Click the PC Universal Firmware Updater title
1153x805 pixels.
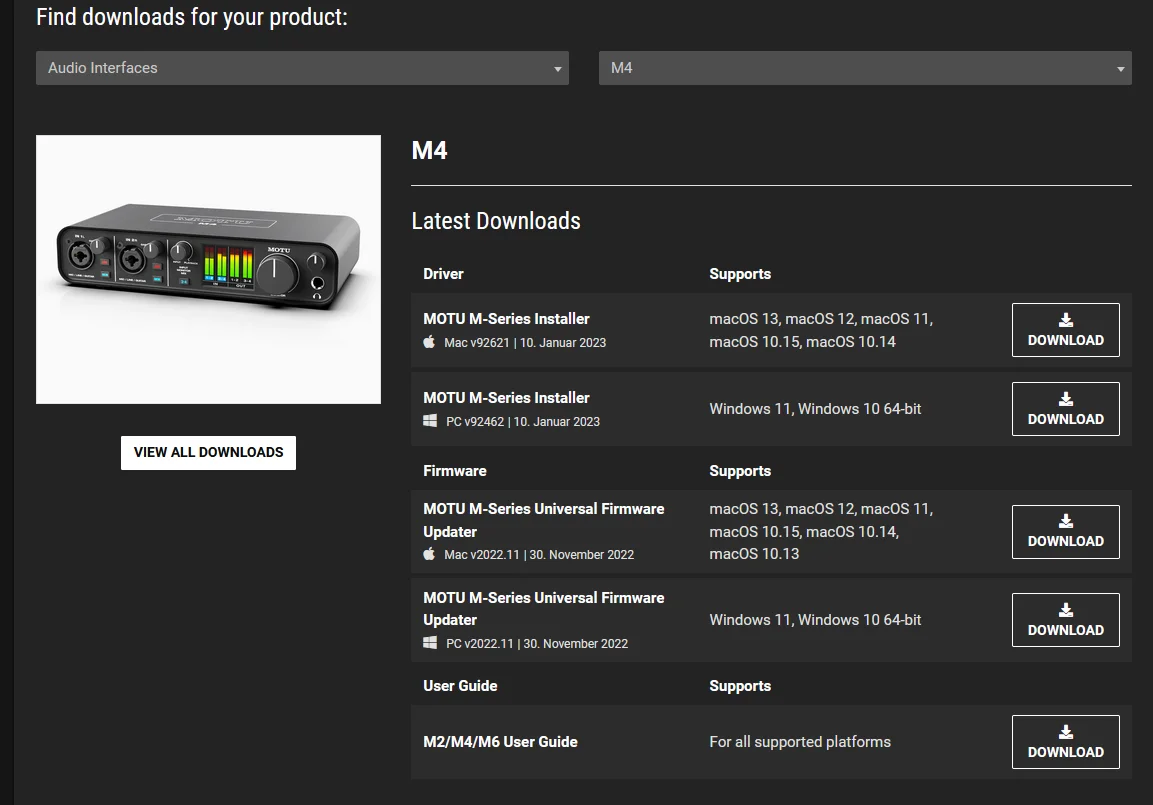coord(543,609)
